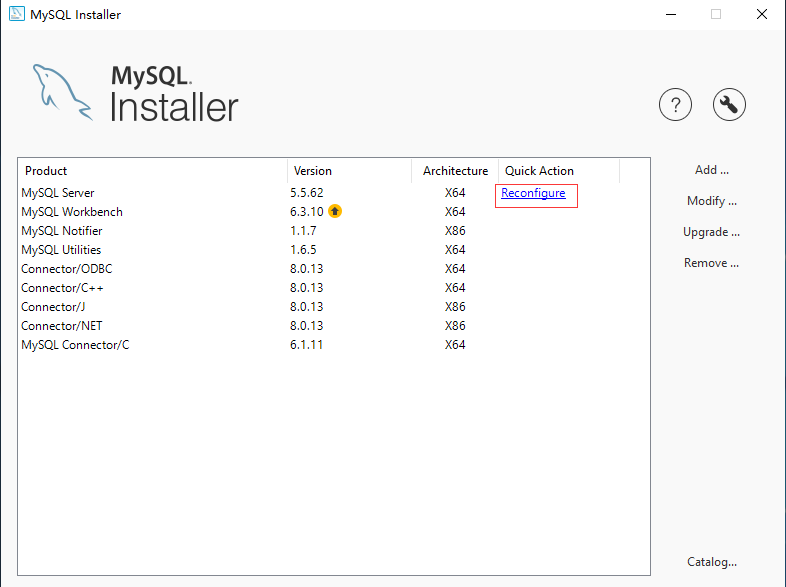Click the Add ... button

click(711, 170)
